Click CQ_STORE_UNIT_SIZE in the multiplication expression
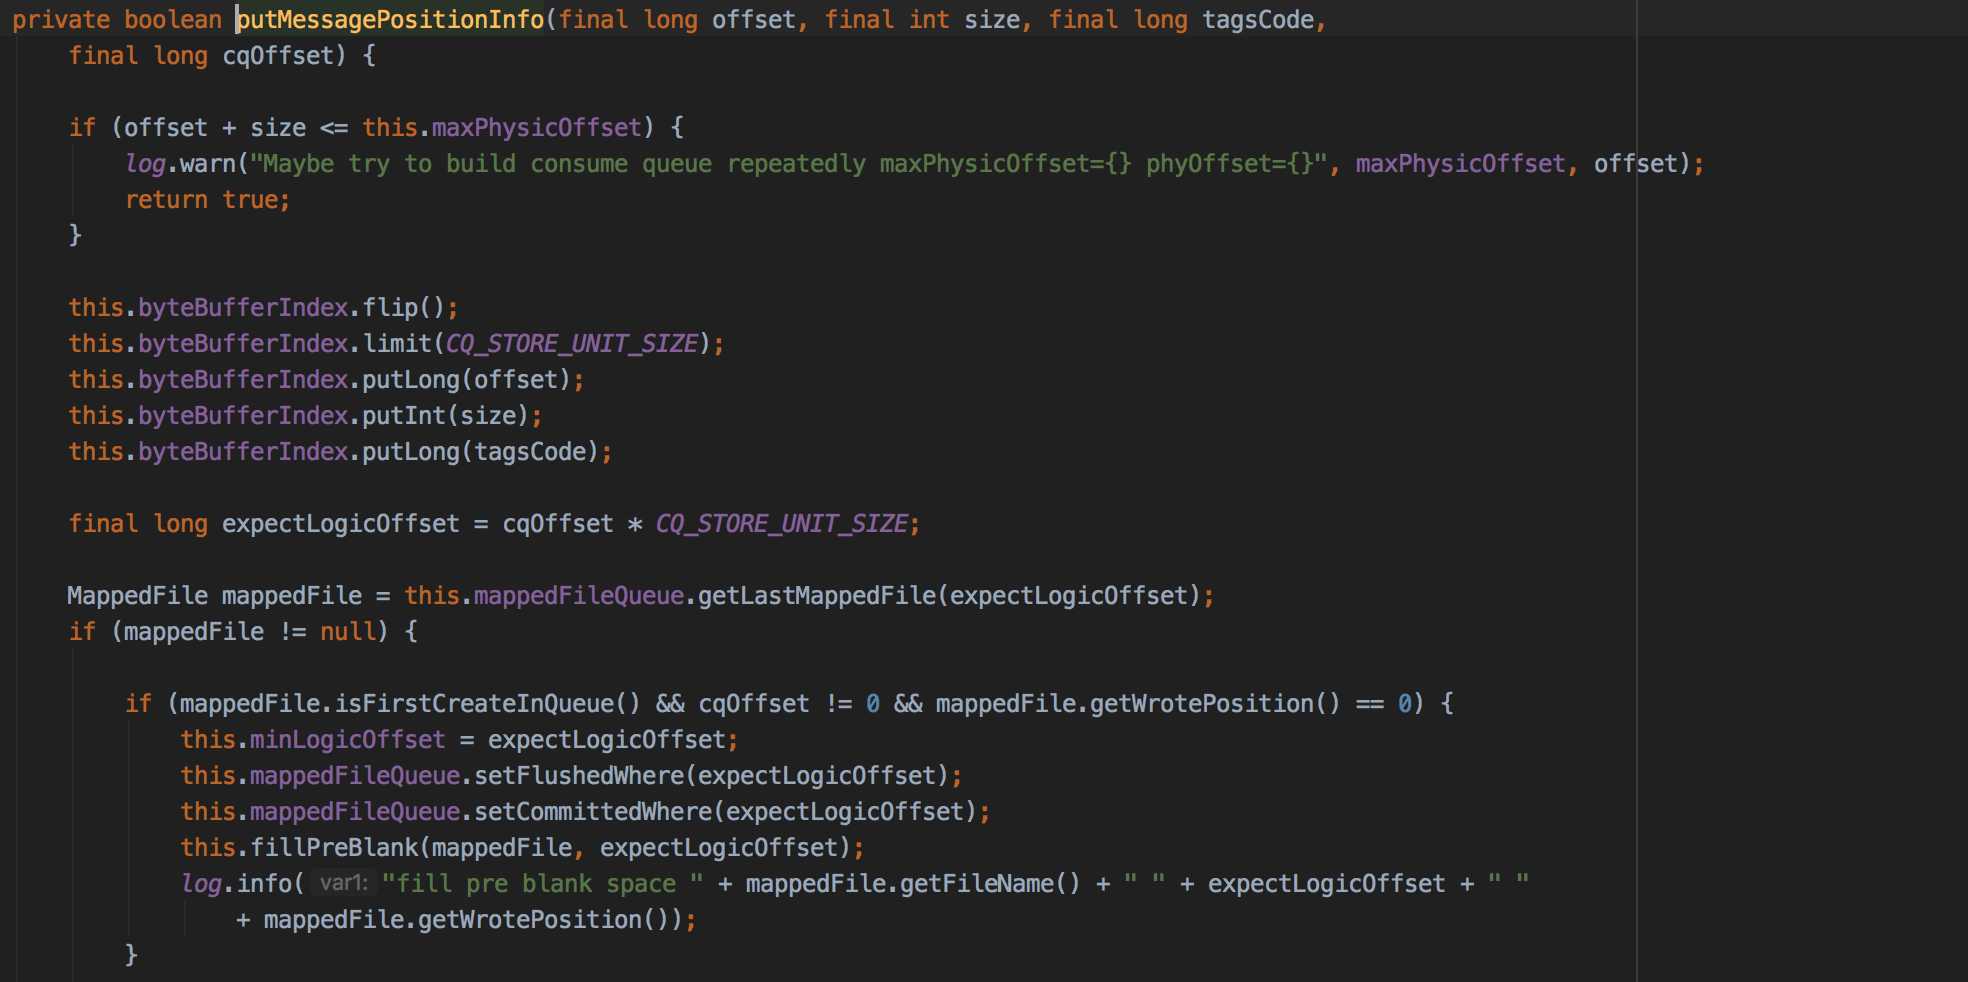This screenshot has height=982, width=1968. (x=782, y=523)
